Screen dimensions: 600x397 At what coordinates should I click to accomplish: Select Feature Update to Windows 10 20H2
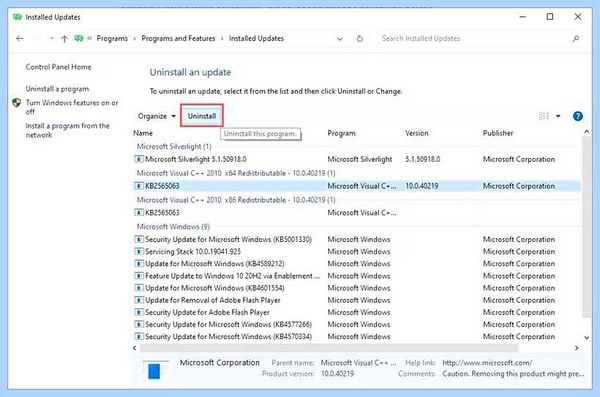pos(357,276)
